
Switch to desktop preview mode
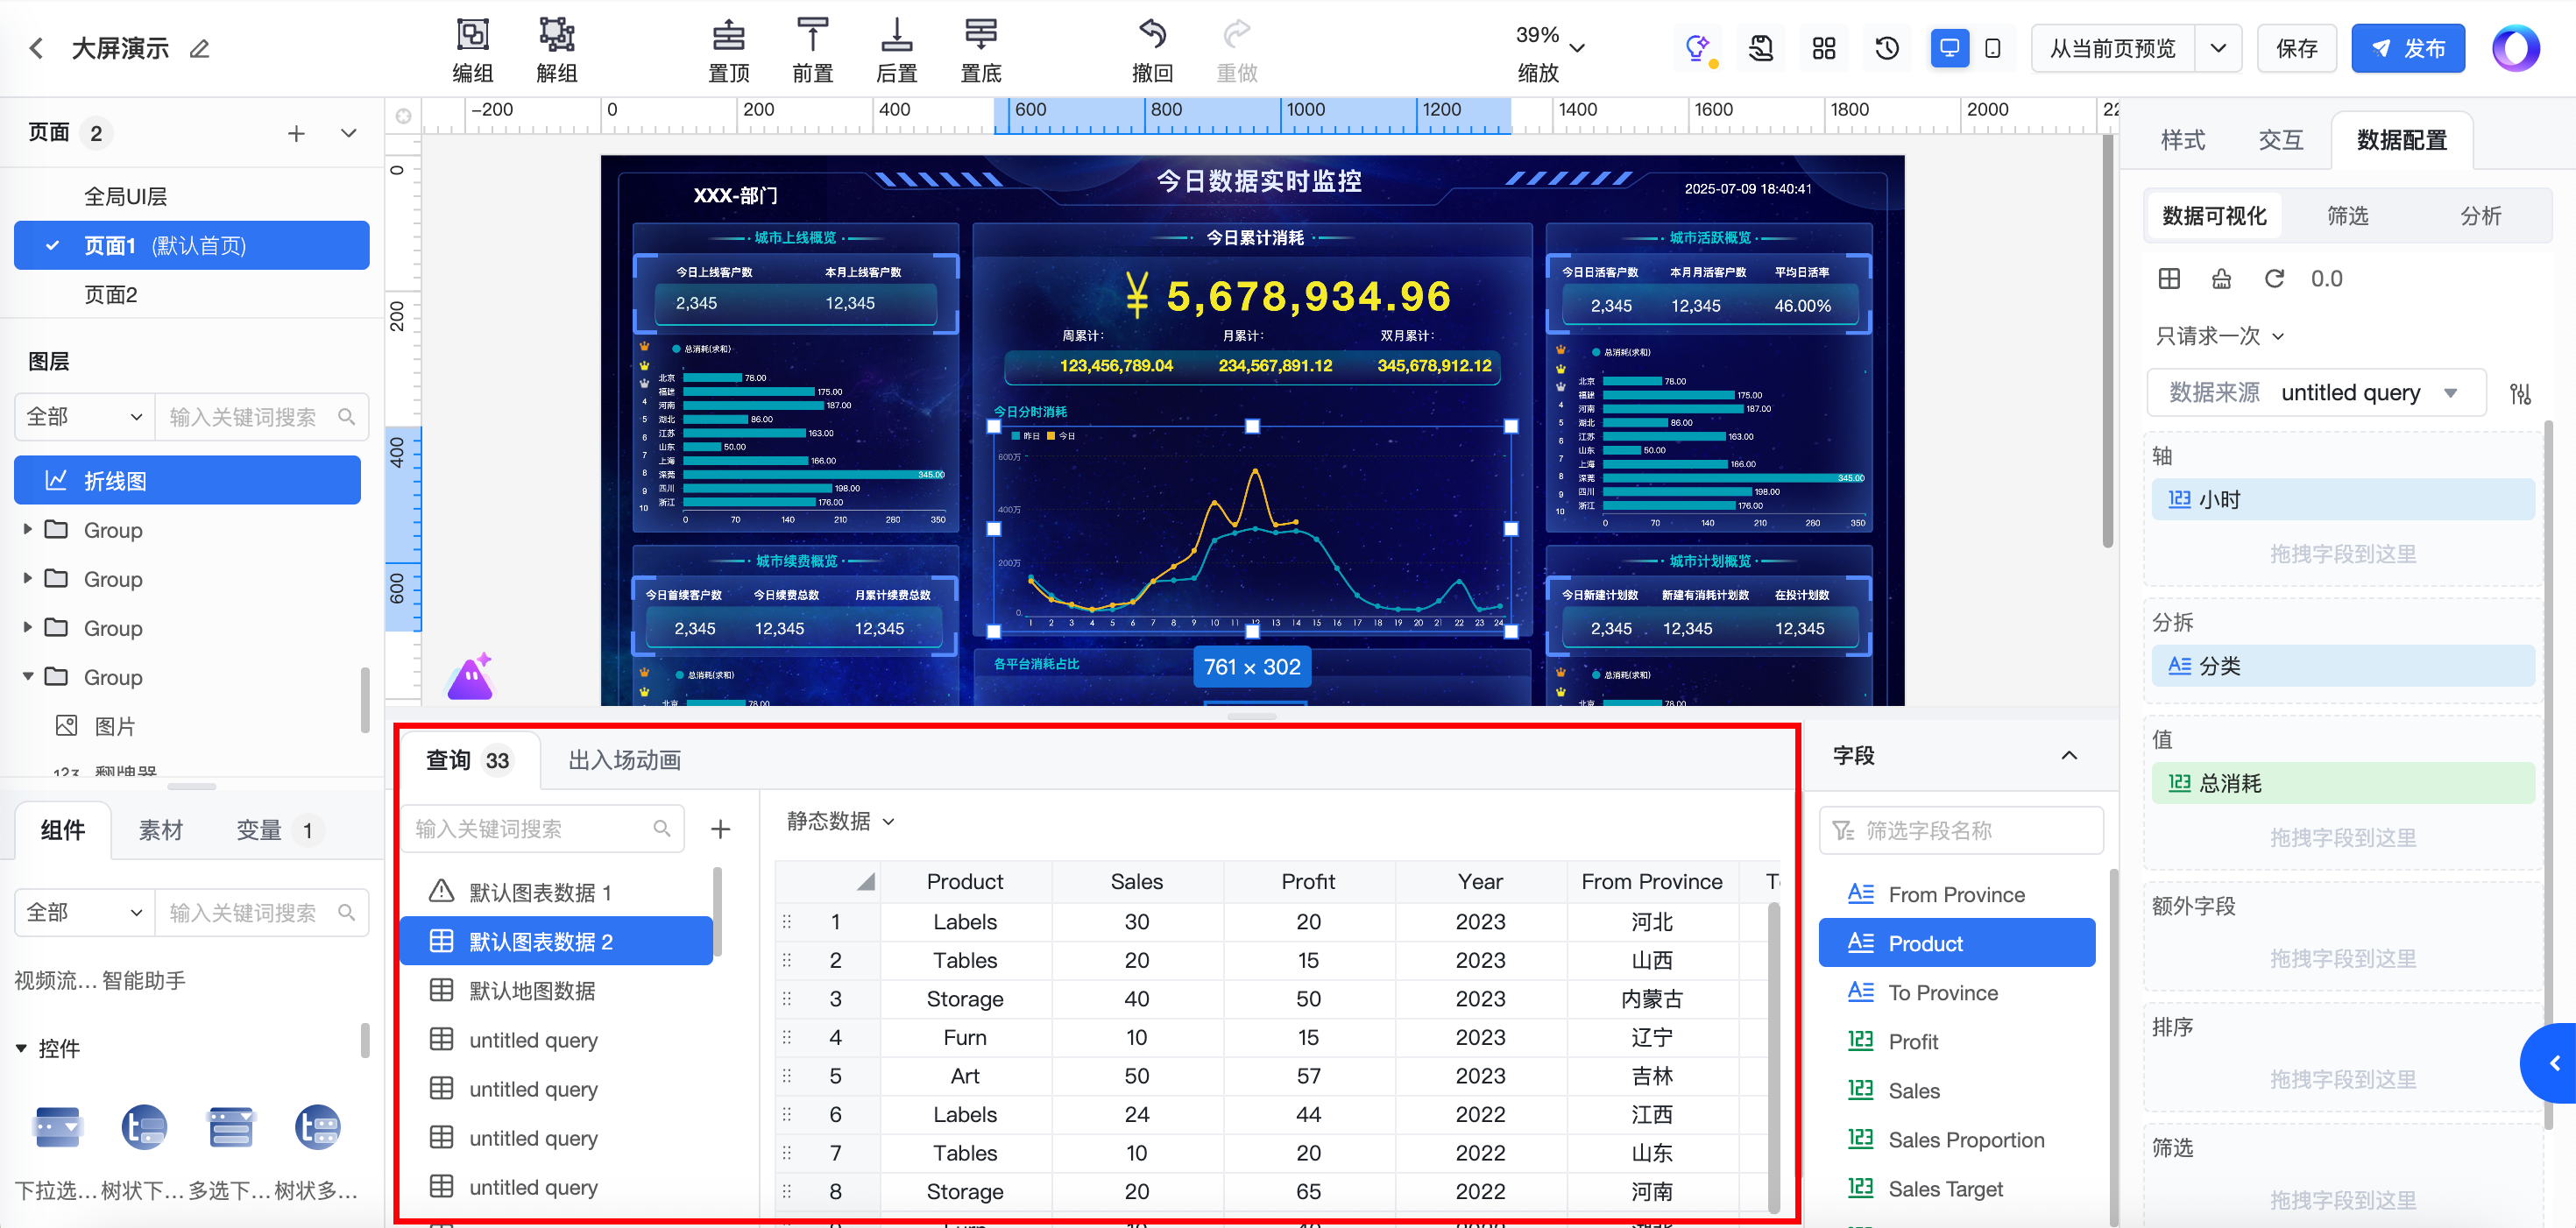click(1949, 48)
